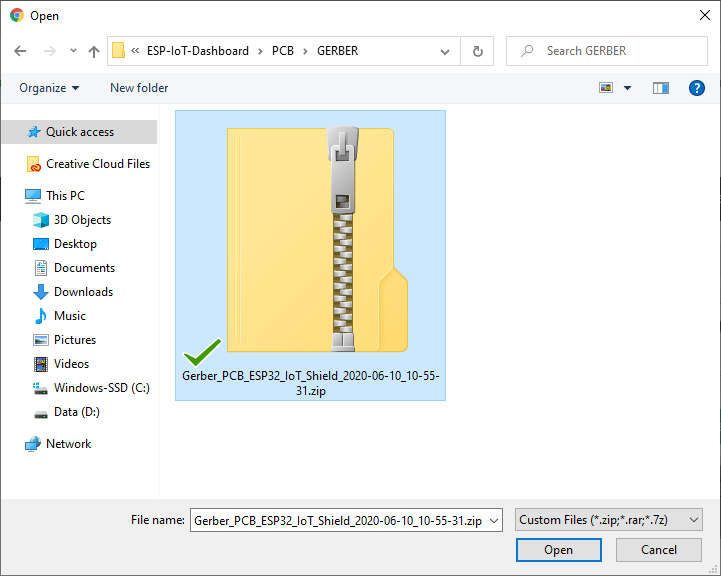The image size is (721, 576).
Task: Open the PCB breadcrumb folder
Action: [x=283, y=51]
